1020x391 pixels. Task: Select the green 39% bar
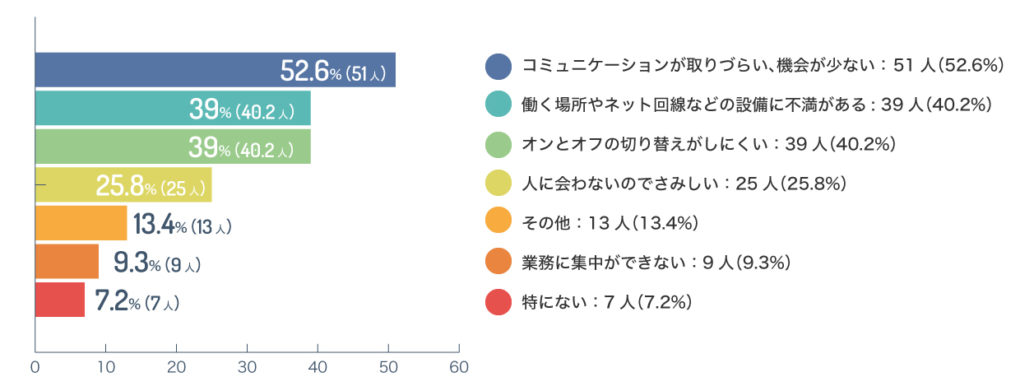tap(173, 146)
